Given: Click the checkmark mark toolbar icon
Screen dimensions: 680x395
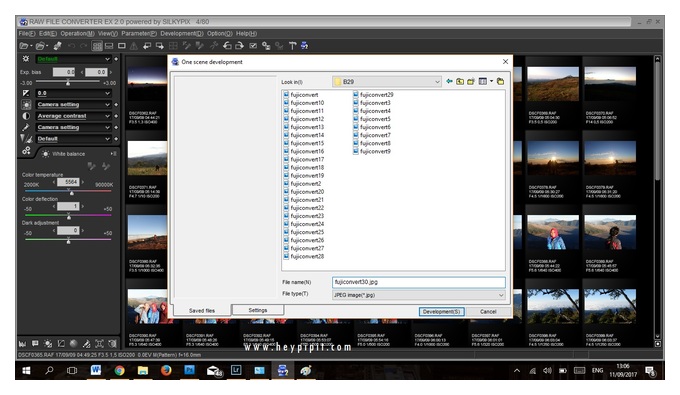Looking at the screenshot, I should (x=253, y=46).
